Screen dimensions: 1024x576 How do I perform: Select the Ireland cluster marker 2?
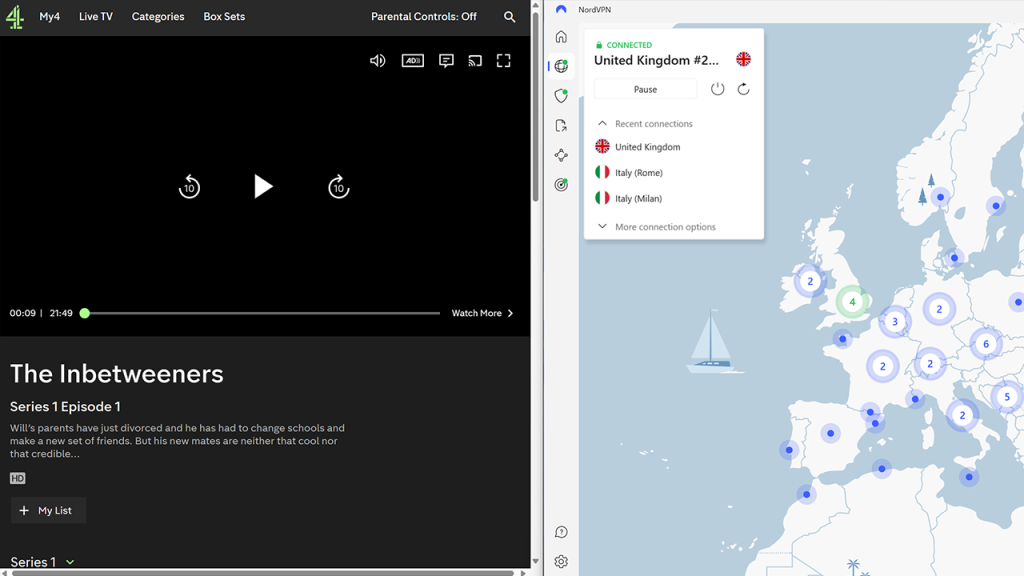810,281
